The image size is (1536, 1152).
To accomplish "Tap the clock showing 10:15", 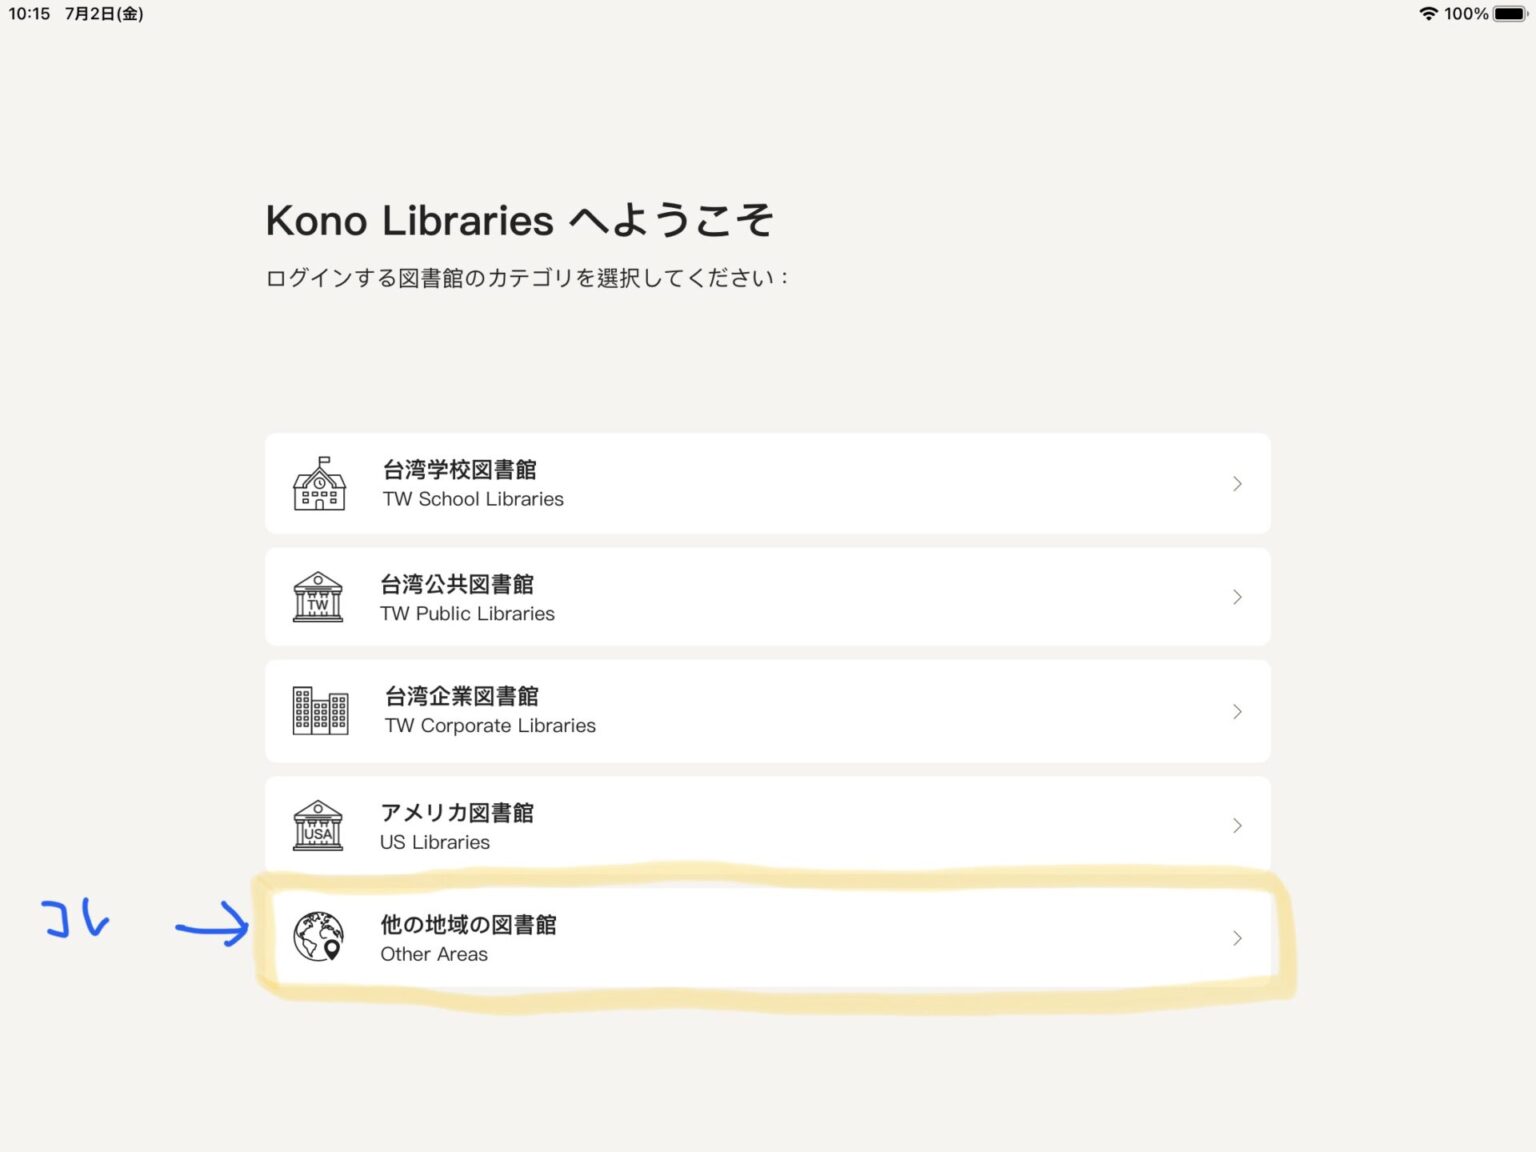I will tap(28, 14).
